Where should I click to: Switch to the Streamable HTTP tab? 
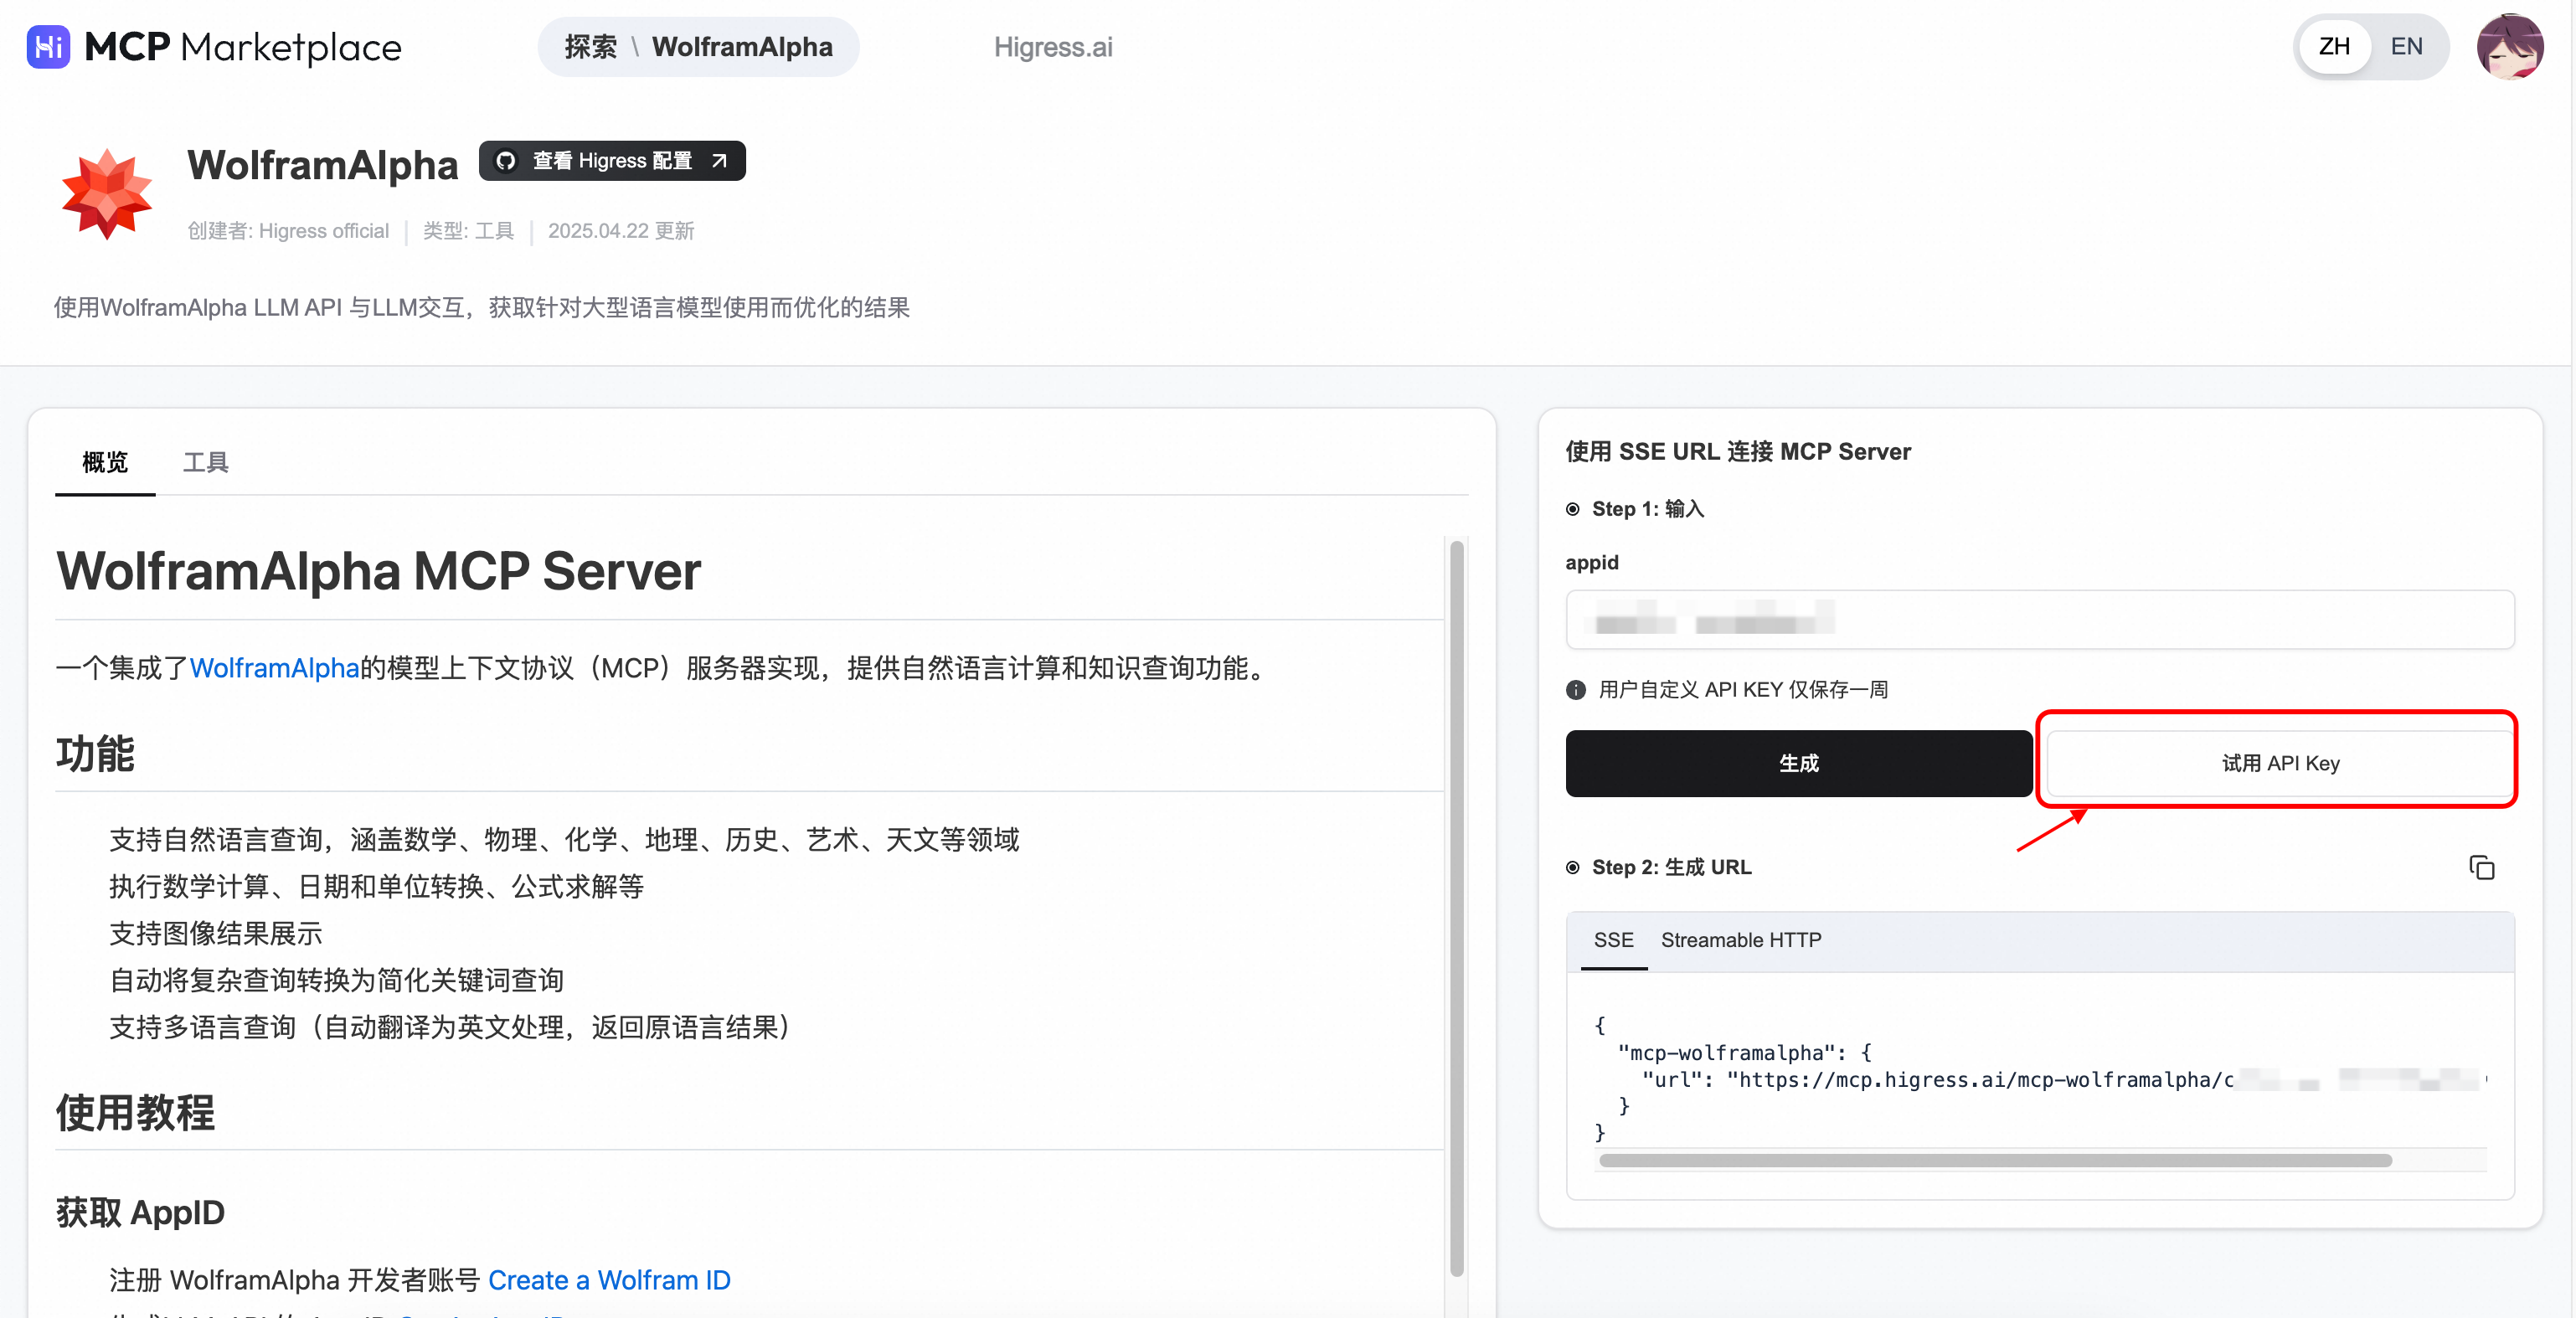(x=1740, y=940)
